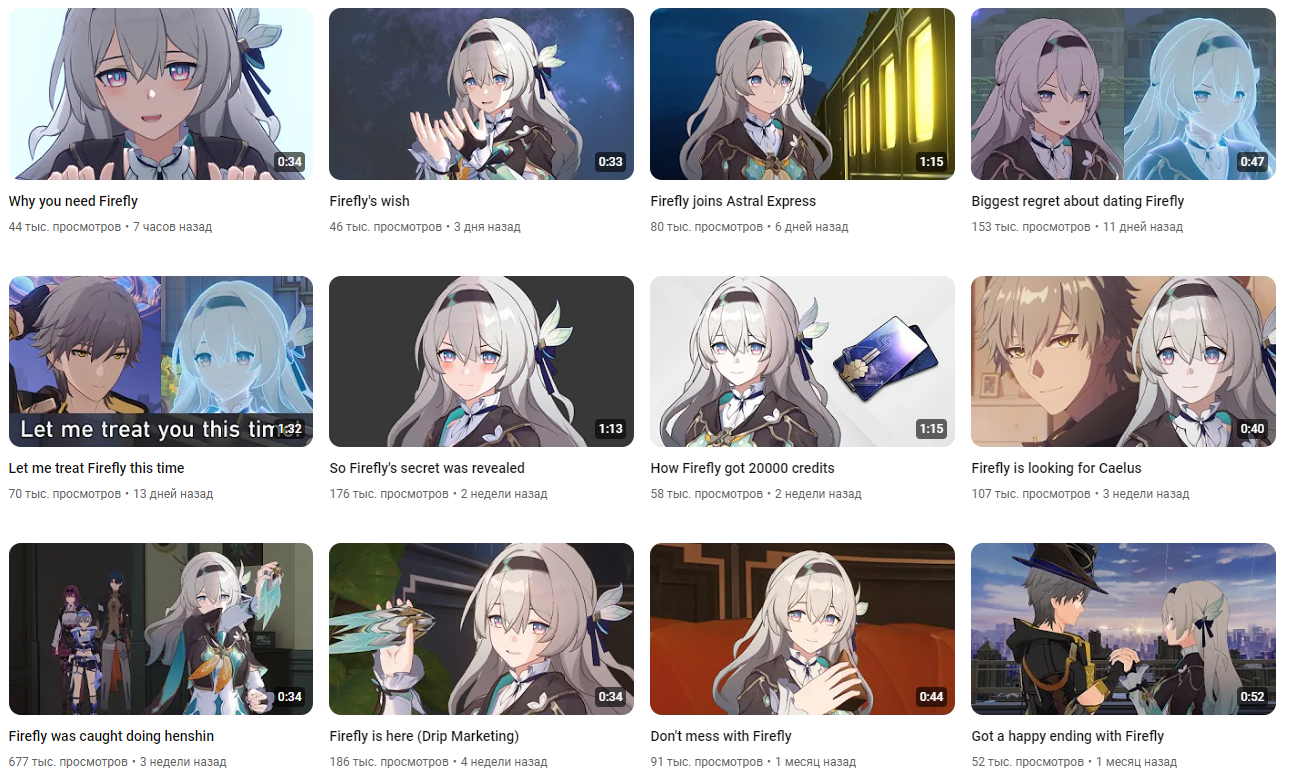Open the 'Firefly joins Astral Express' thumbnail

[802, 94]
